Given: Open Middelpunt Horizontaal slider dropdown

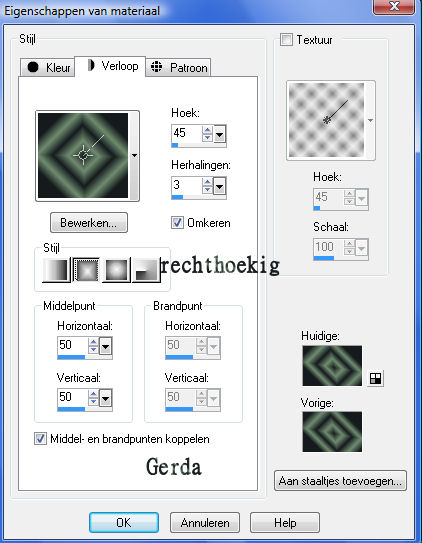Looking at the screenshot, I should click(106, 346).
